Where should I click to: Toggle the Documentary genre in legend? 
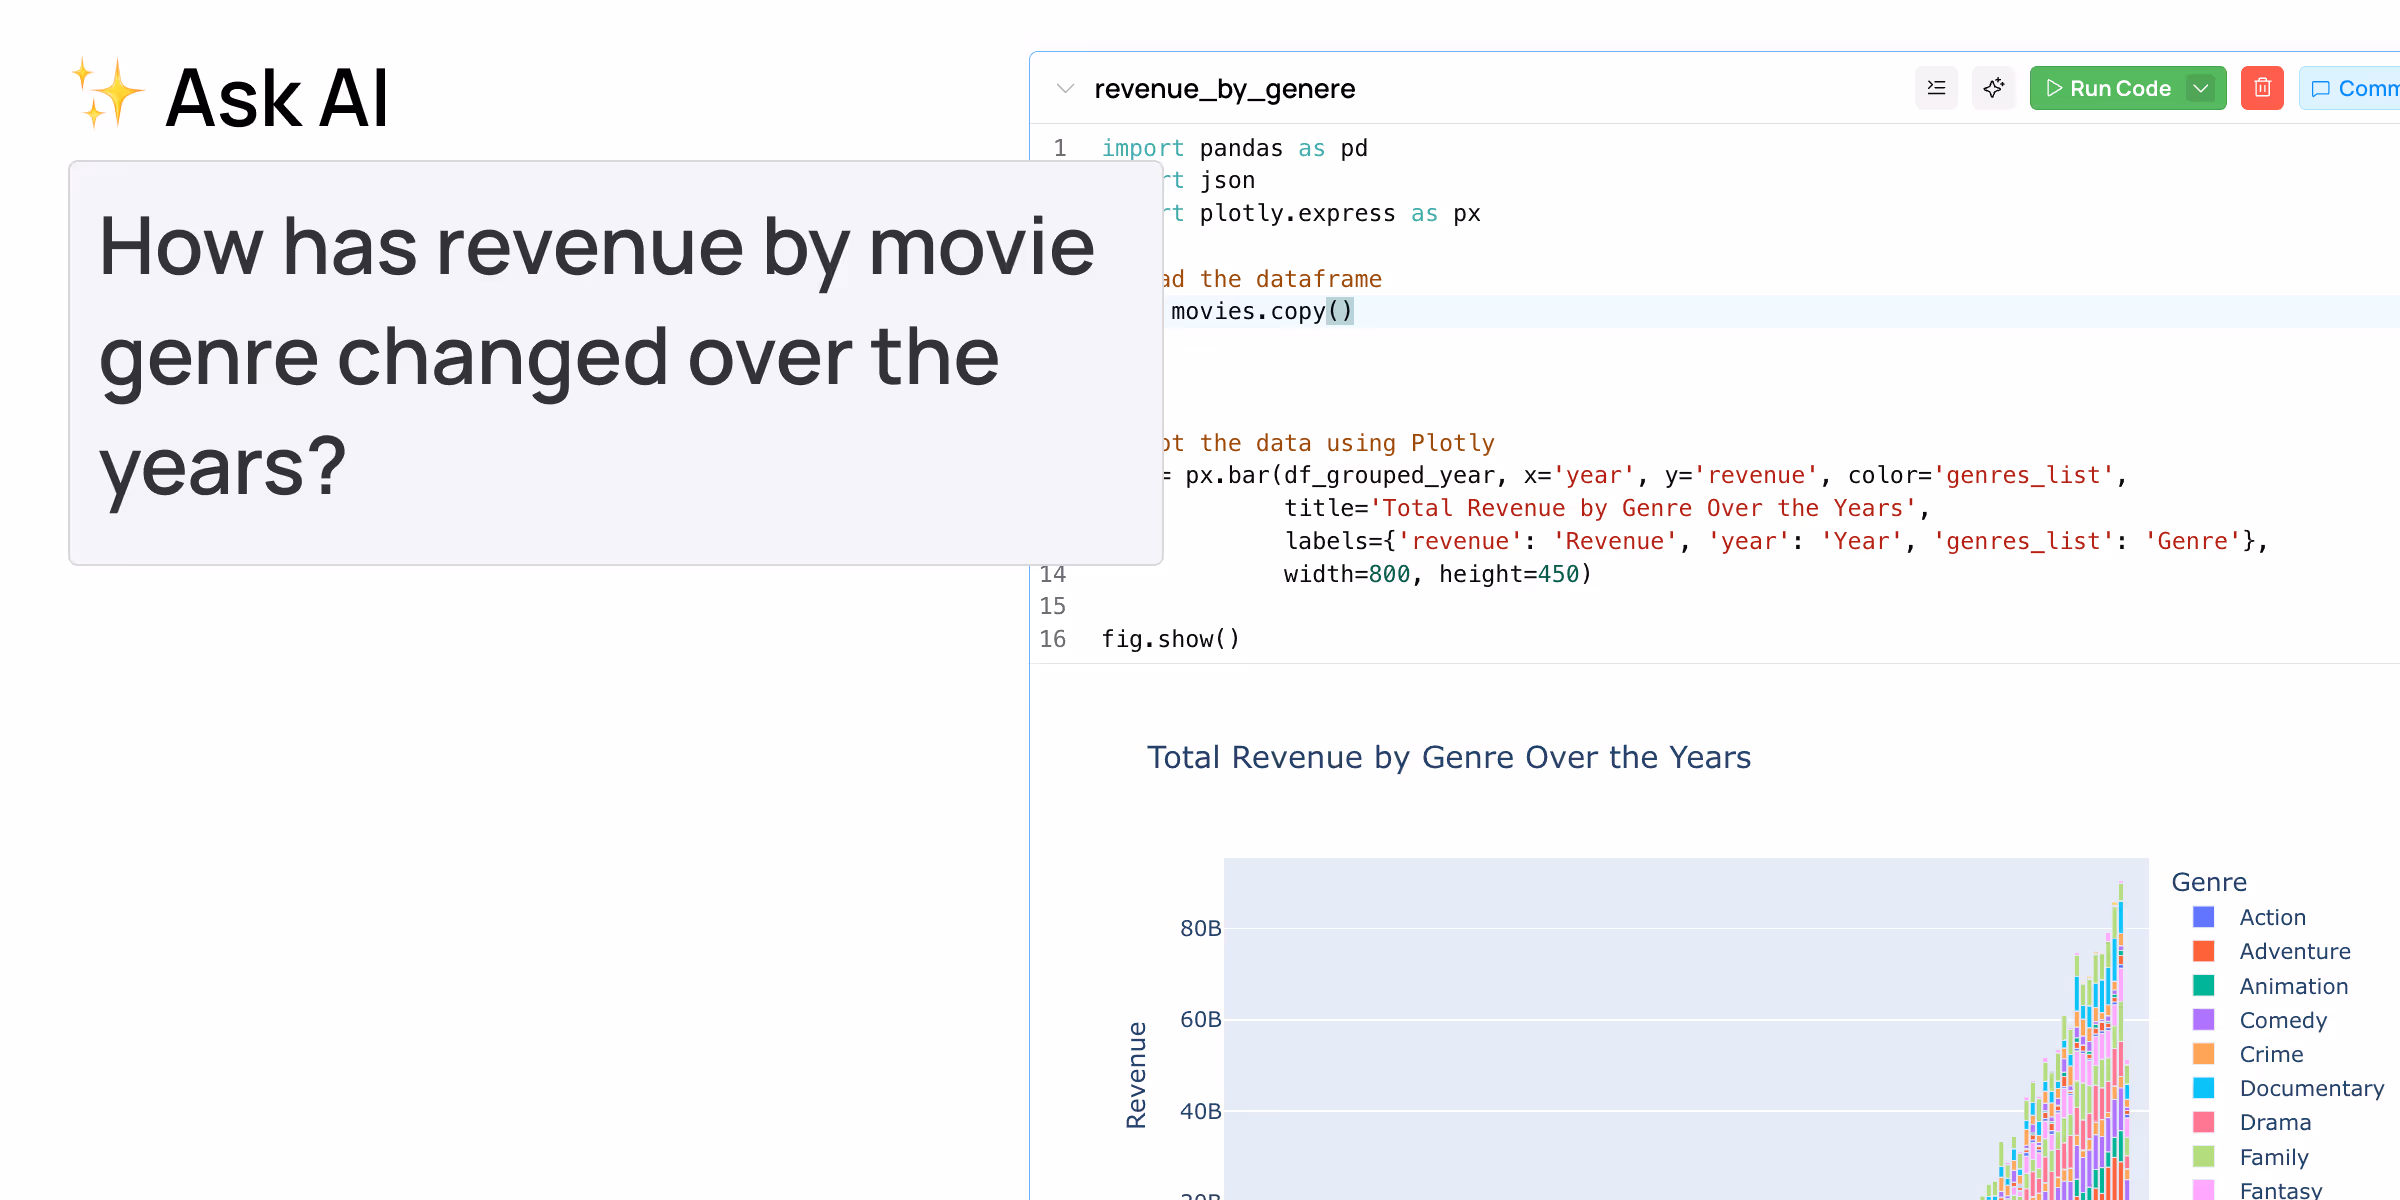2310,1088
